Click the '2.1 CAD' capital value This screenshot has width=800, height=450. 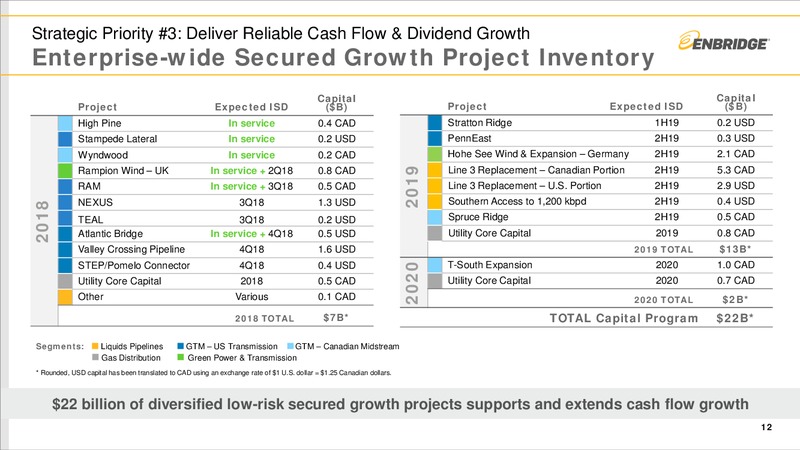tap(736, 154)
